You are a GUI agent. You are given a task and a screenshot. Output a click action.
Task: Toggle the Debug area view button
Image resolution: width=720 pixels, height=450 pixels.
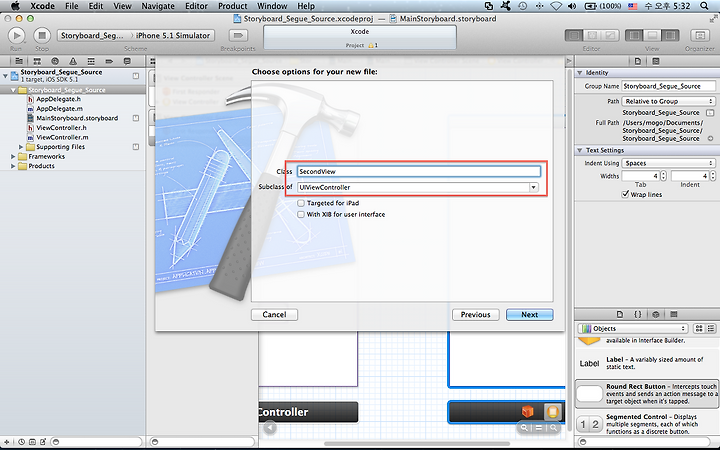(652, 35)
